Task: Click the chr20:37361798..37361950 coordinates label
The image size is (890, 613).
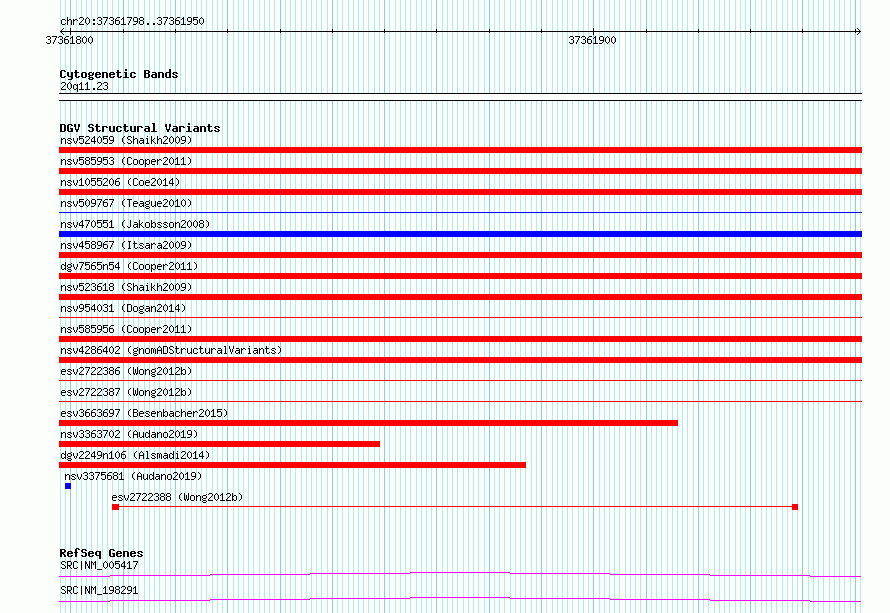Action: point(132,21)
